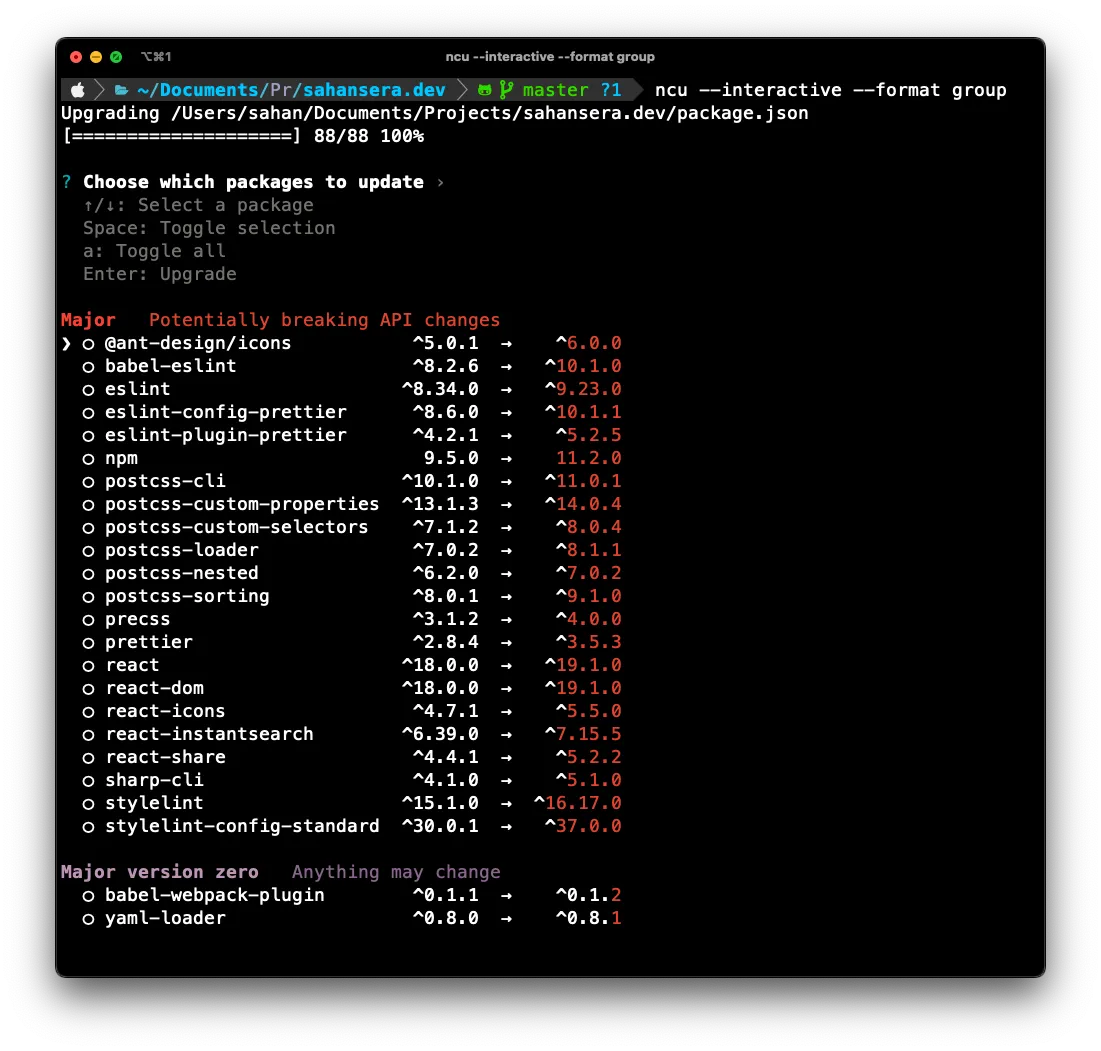1101x1051 pixels.
Task: Toggle eslint-plugin-prettier selection circle
Action: coord(88,436)
